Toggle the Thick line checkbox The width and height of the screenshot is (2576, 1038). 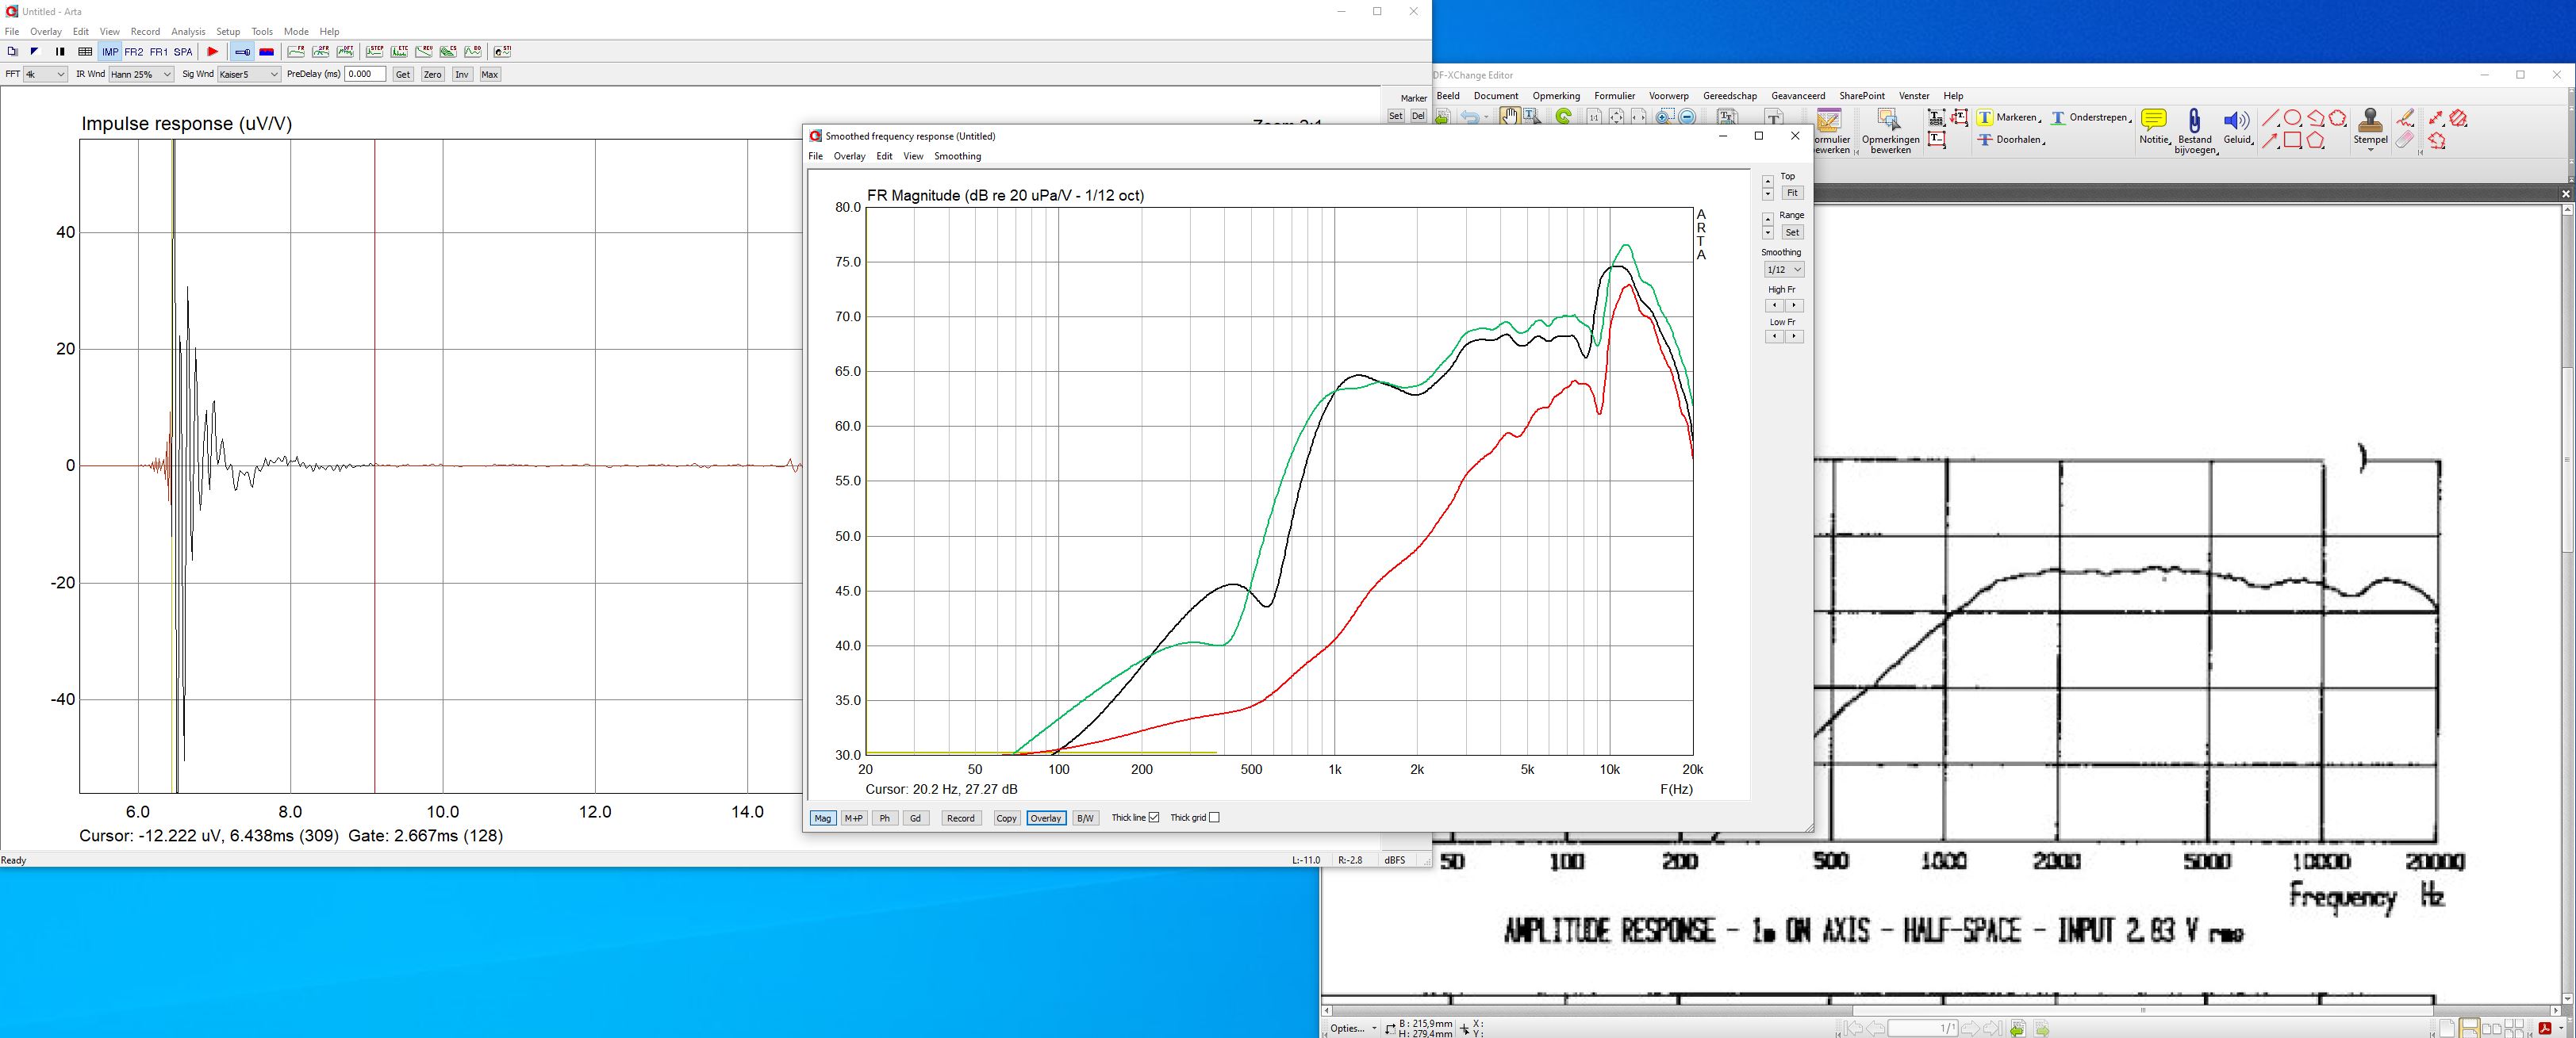pos(1153,817)
